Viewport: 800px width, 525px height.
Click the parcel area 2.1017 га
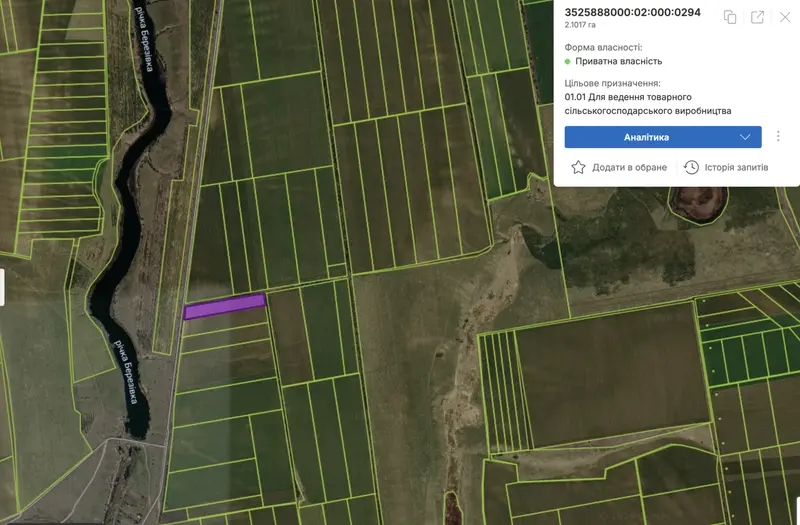click(x=580, y=24)
